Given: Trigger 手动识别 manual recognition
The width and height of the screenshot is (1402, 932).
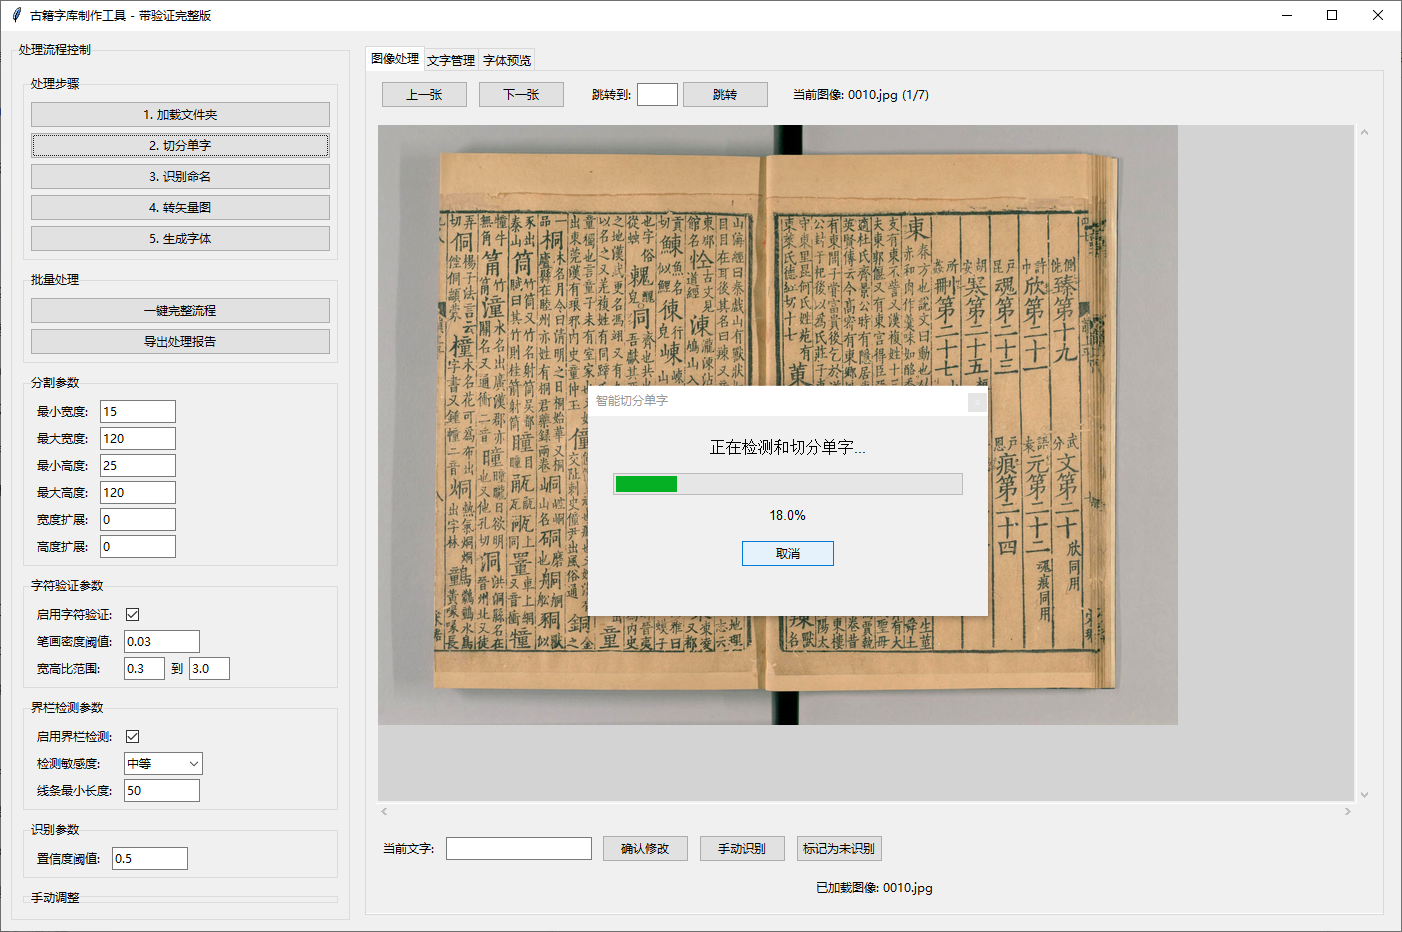Looking at the screenshot, I should coord(742,848).
